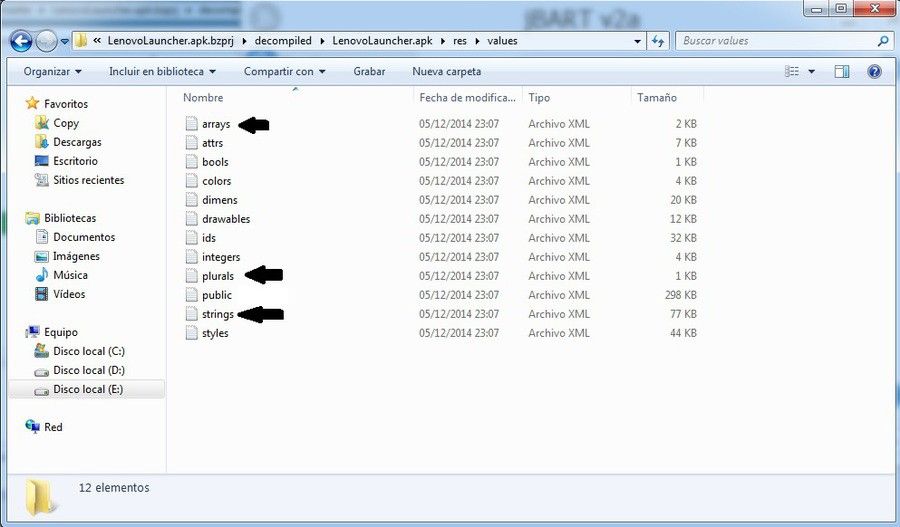Image resolution: width=900 pixels, height=527 pixels.
Task: Open the Vídeos library
Action: [x=69, y=294]
